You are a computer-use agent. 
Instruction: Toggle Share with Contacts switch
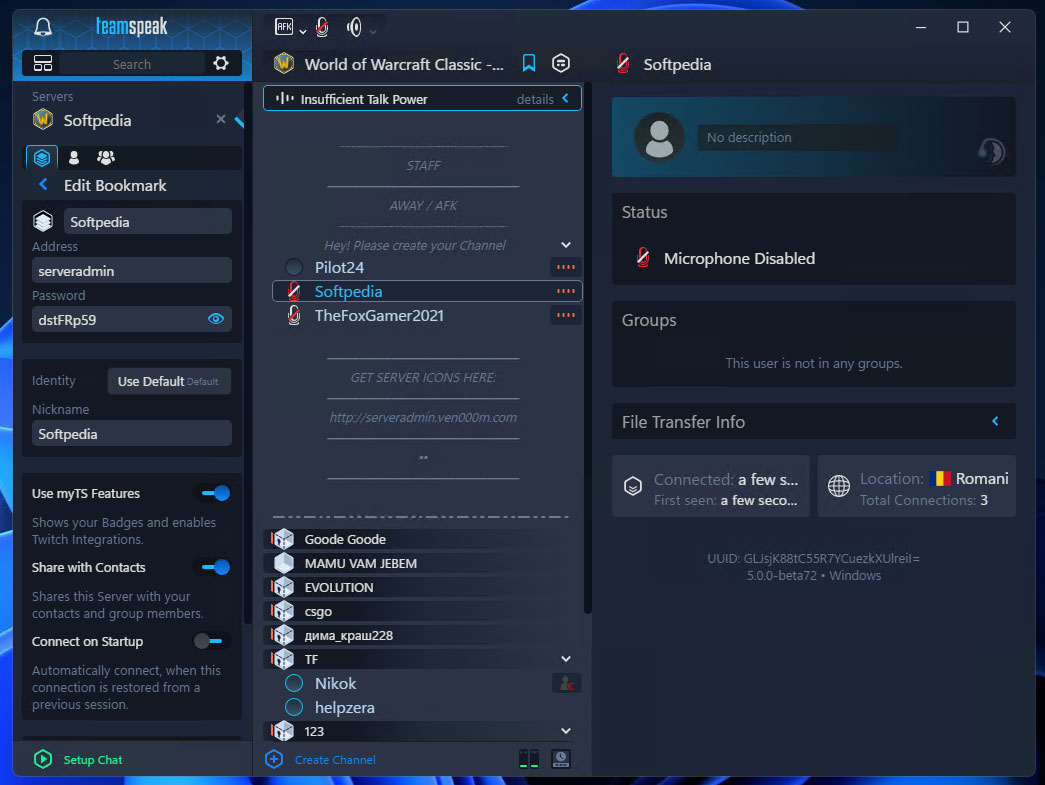click(x=215, y=567)
